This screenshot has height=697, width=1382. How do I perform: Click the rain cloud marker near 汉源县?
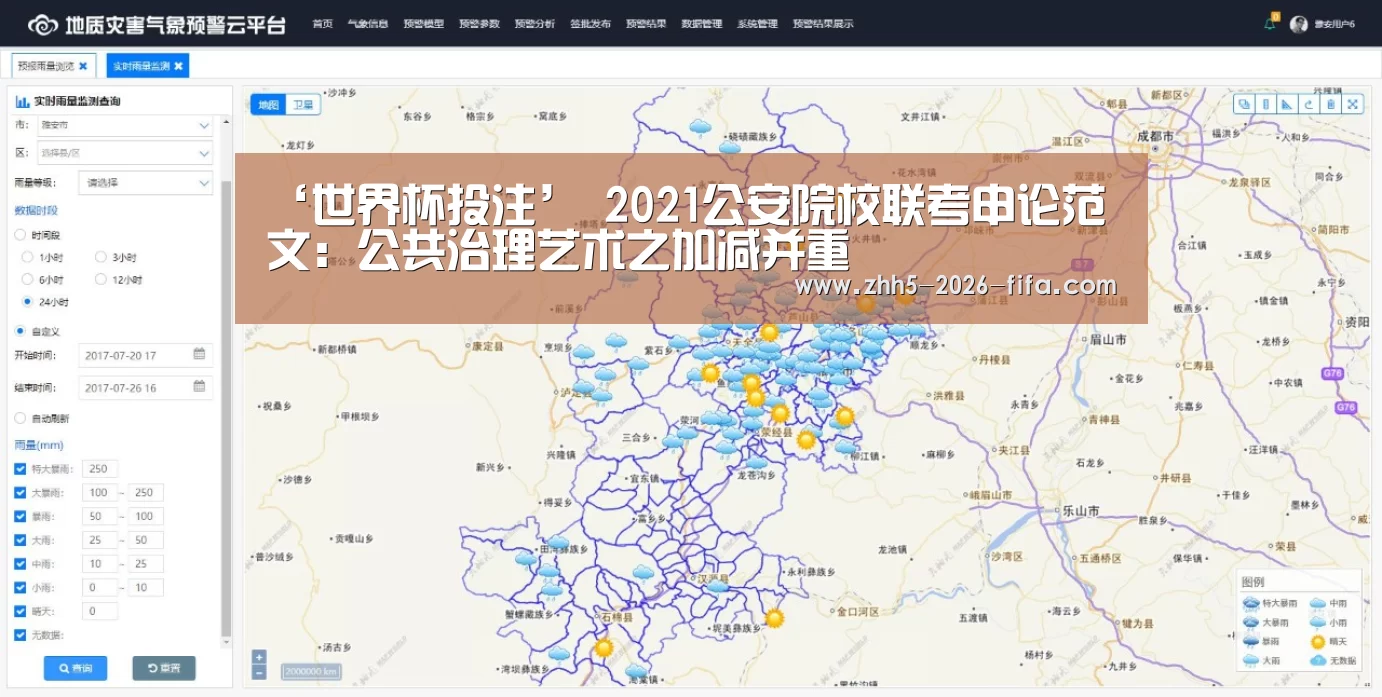(x=716, y=586)
